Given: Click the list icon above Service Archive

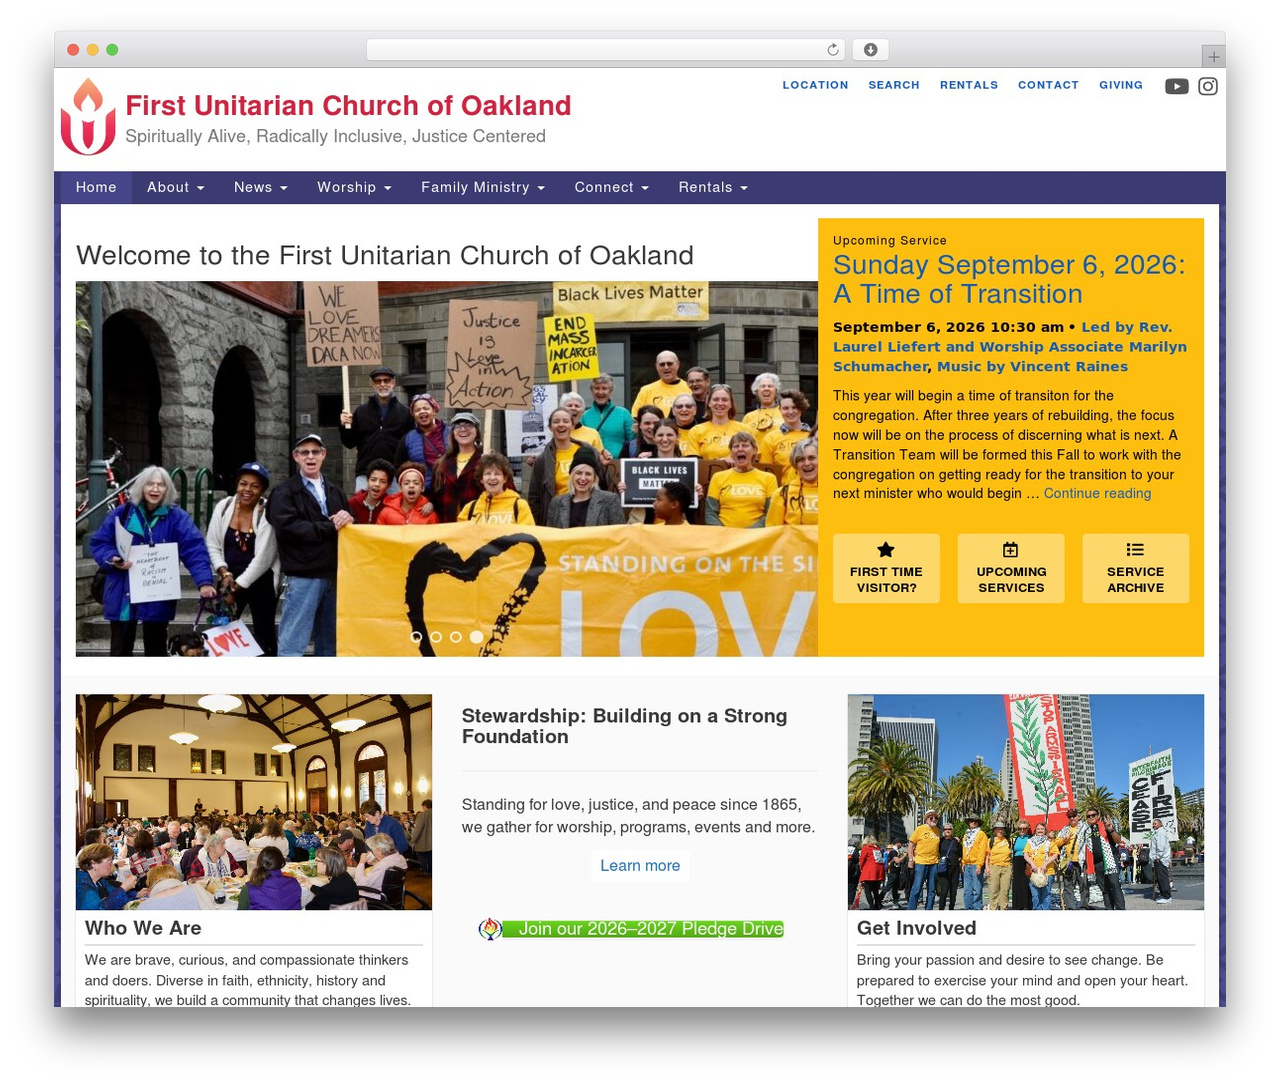Looking at the screenshot, I should point(1135,549).
